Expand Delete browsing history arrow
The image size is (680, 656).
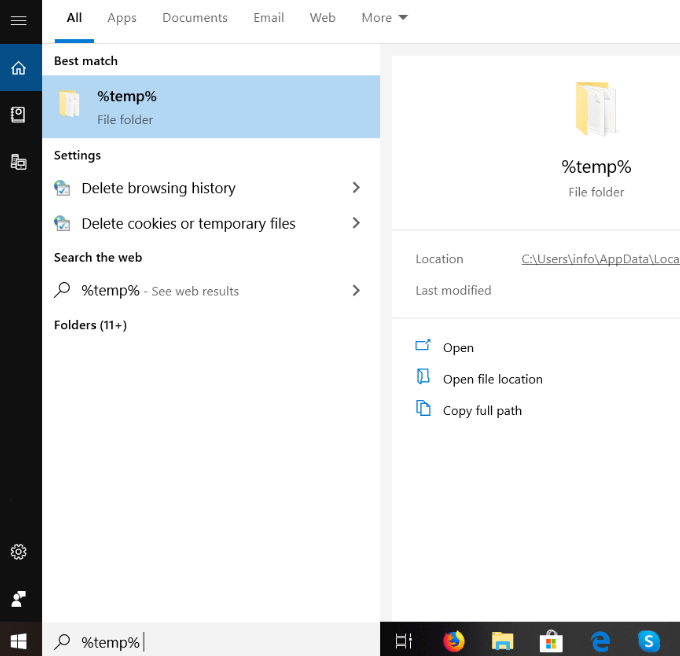(x=356, y=188)
